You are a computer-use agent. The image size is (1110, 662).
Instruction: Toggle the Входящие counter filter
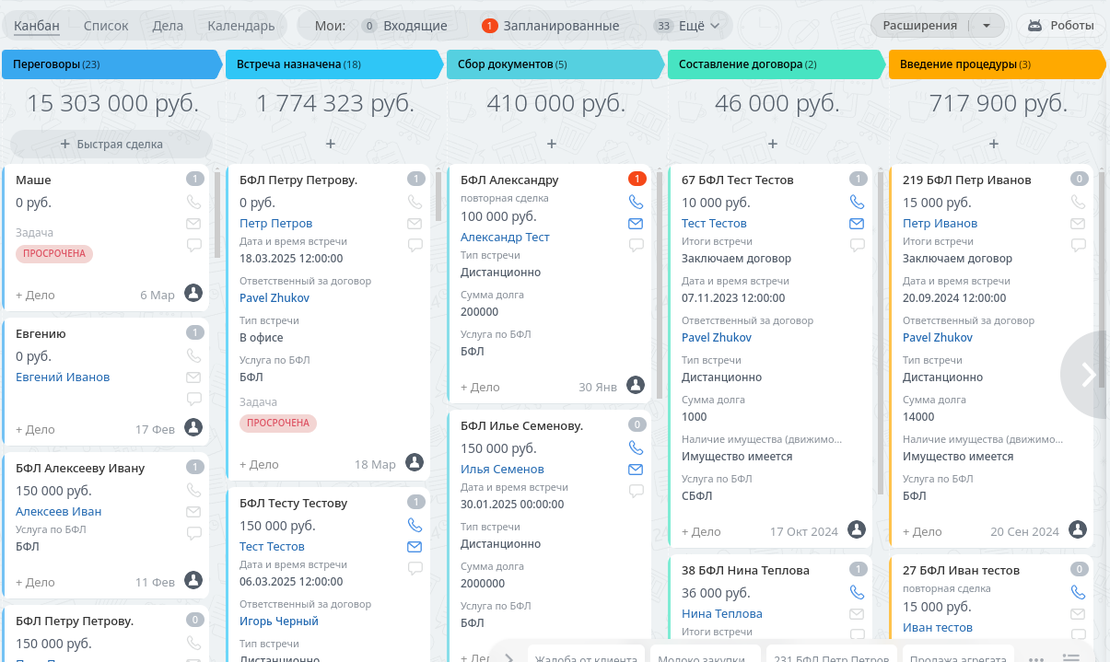(x=405, y=26)
